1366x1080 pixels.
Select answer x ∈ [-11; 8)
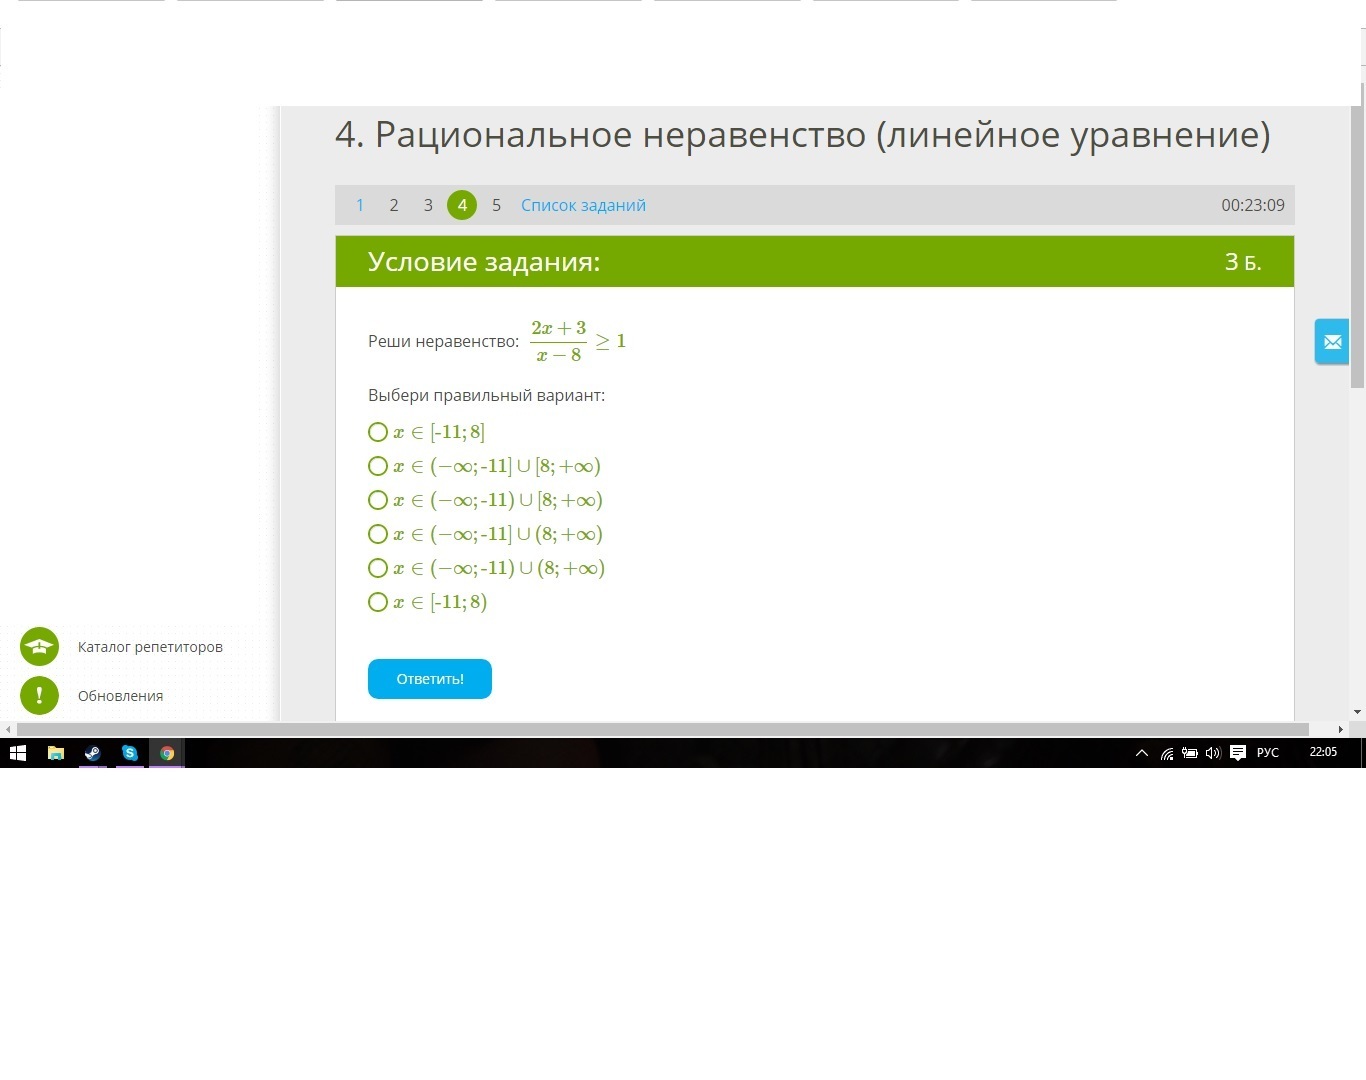coord(378,602)
